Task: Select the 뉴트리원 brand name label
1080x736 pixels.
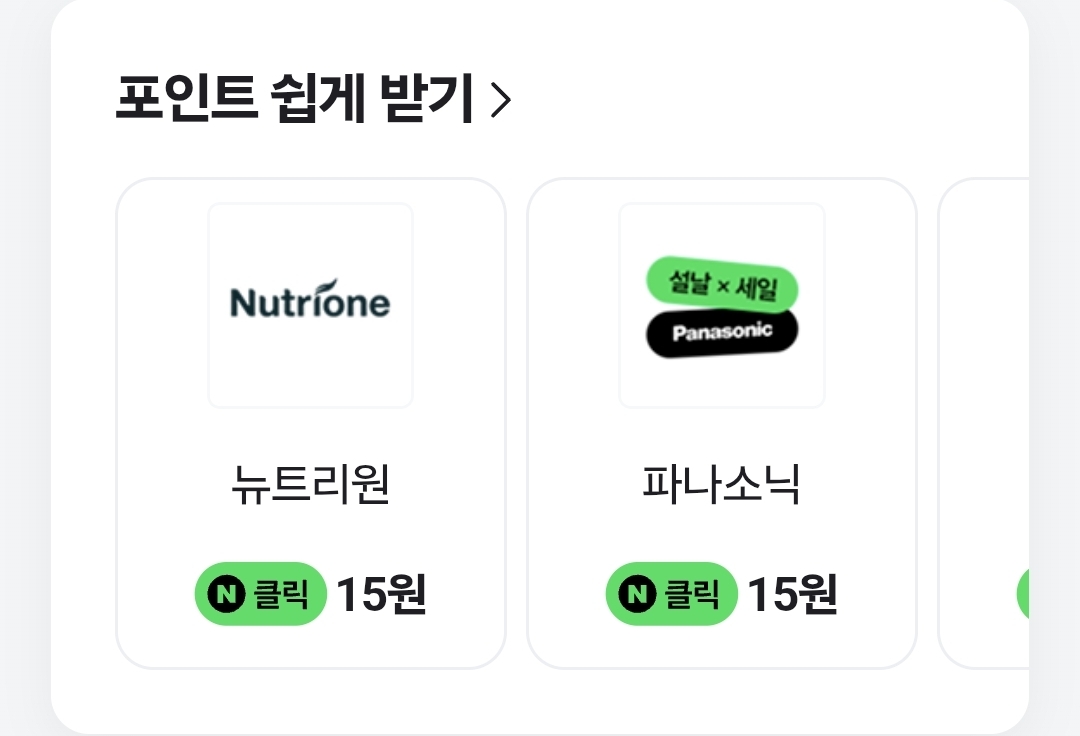Action: [x=310, y=485]
